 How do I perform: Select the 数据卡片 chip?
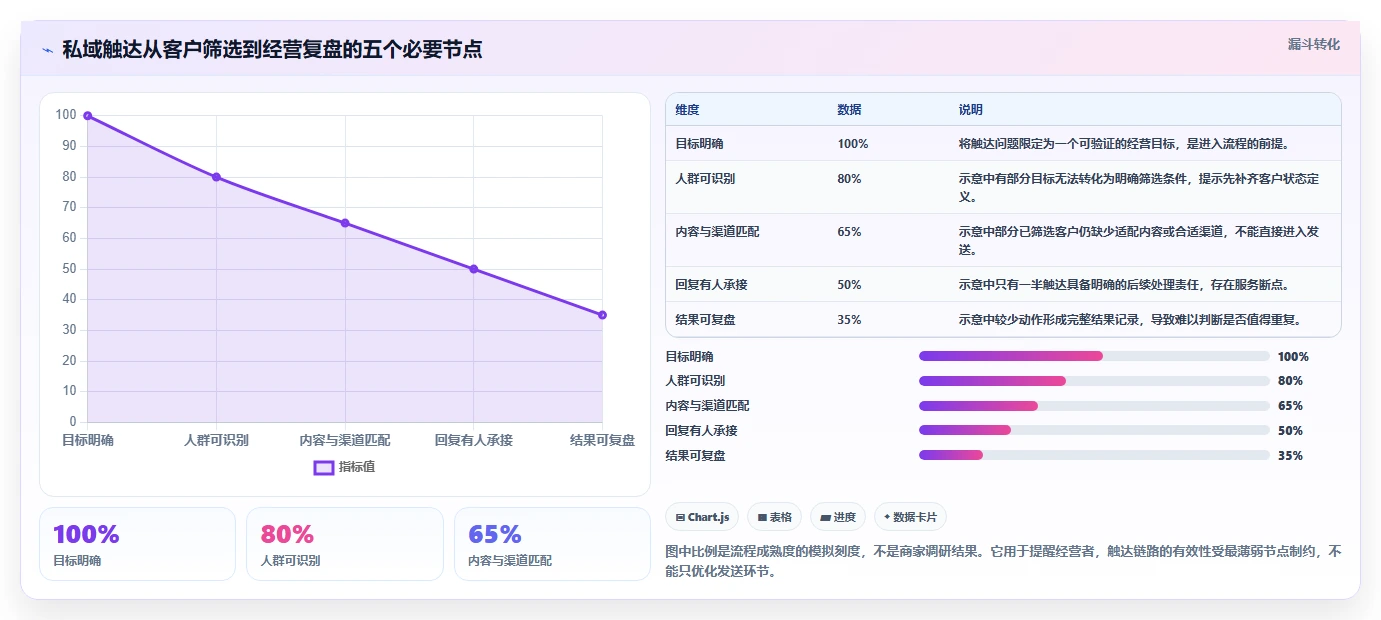[x=910, y=517]
